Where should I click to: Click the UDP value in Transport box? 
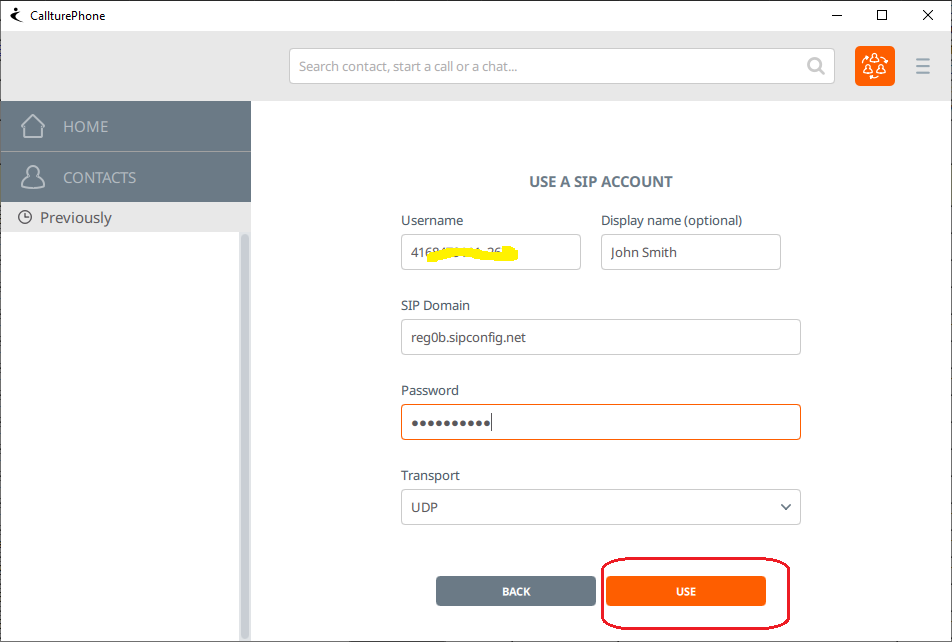[x=426, y=507]
